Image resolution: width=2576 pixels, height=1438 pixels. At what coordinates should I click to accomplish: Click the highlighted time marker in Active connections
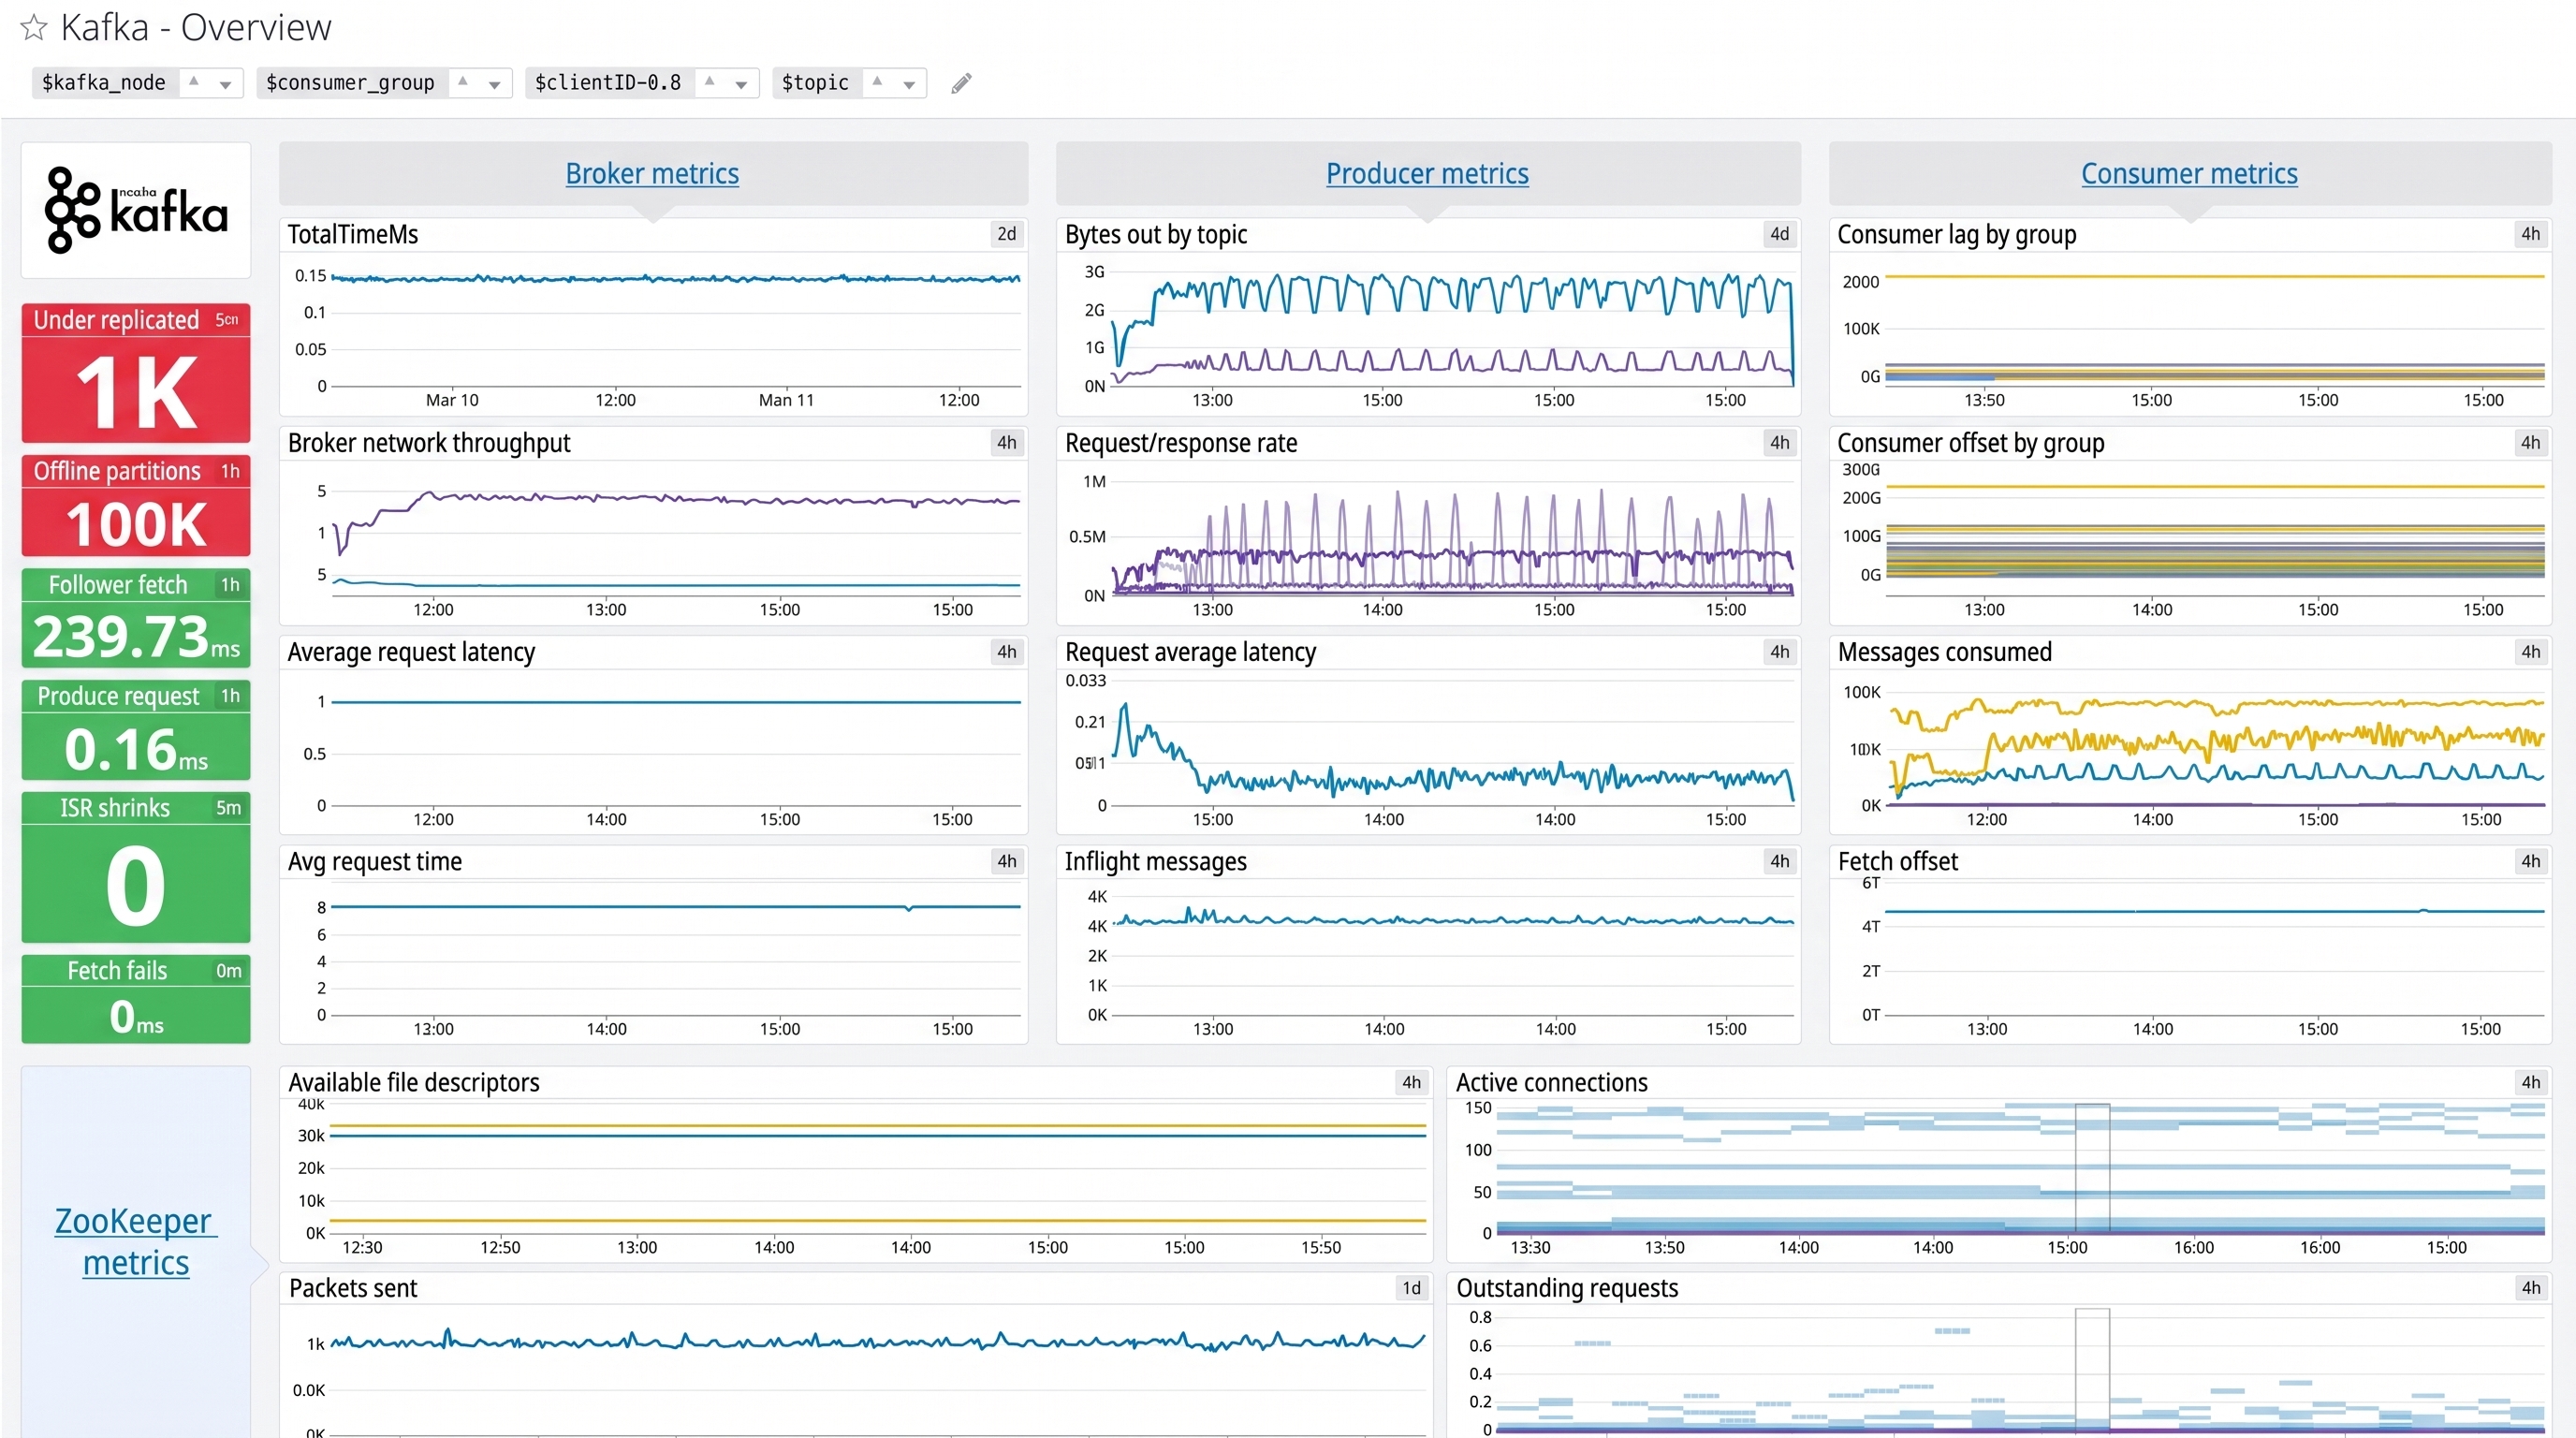click(2092, 1168)
